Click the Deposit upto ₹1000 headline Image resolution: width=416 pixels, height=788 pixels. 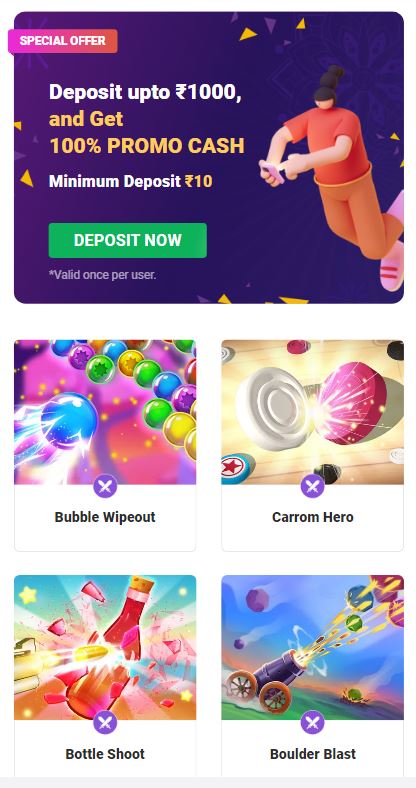(145, 92)
